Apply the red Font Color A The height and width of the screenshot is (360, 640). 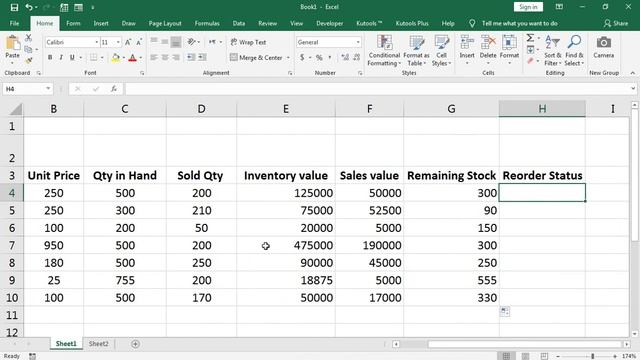click(x=132, y=58)
